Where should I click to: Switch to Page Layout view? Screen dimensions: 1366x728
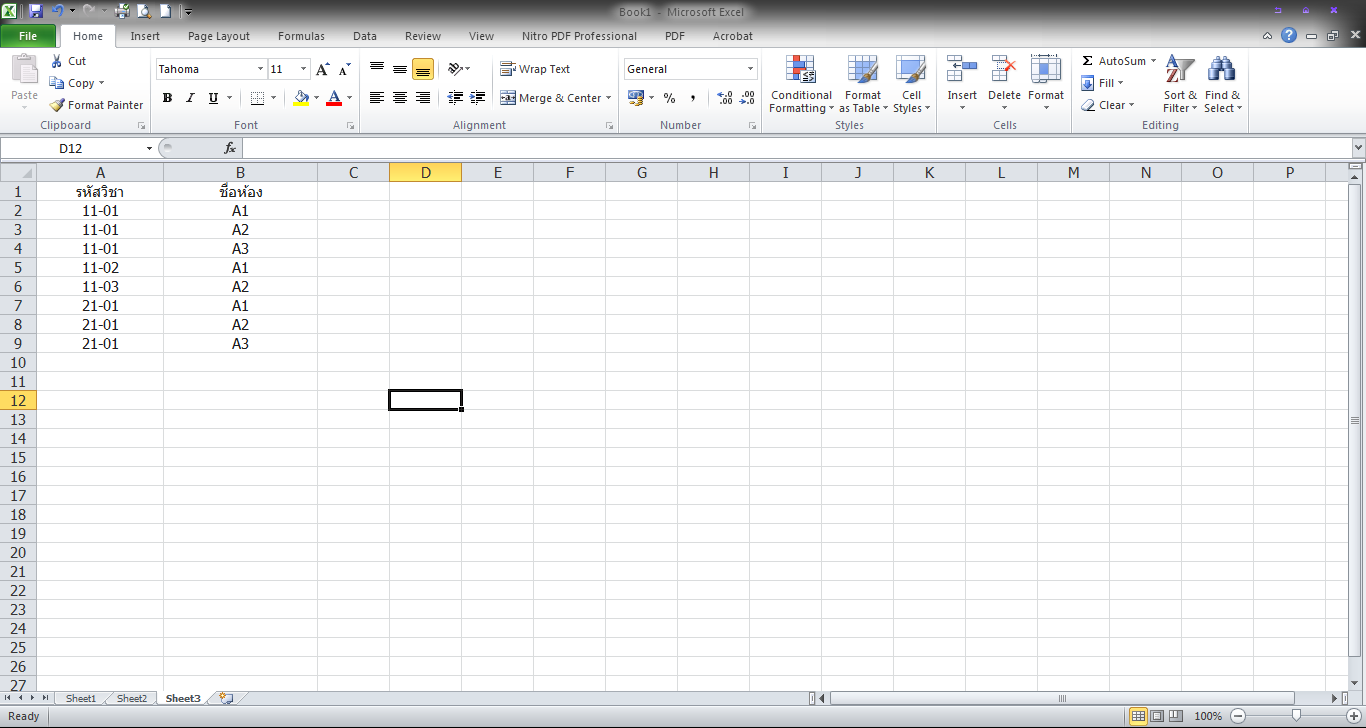[1157, 716]
